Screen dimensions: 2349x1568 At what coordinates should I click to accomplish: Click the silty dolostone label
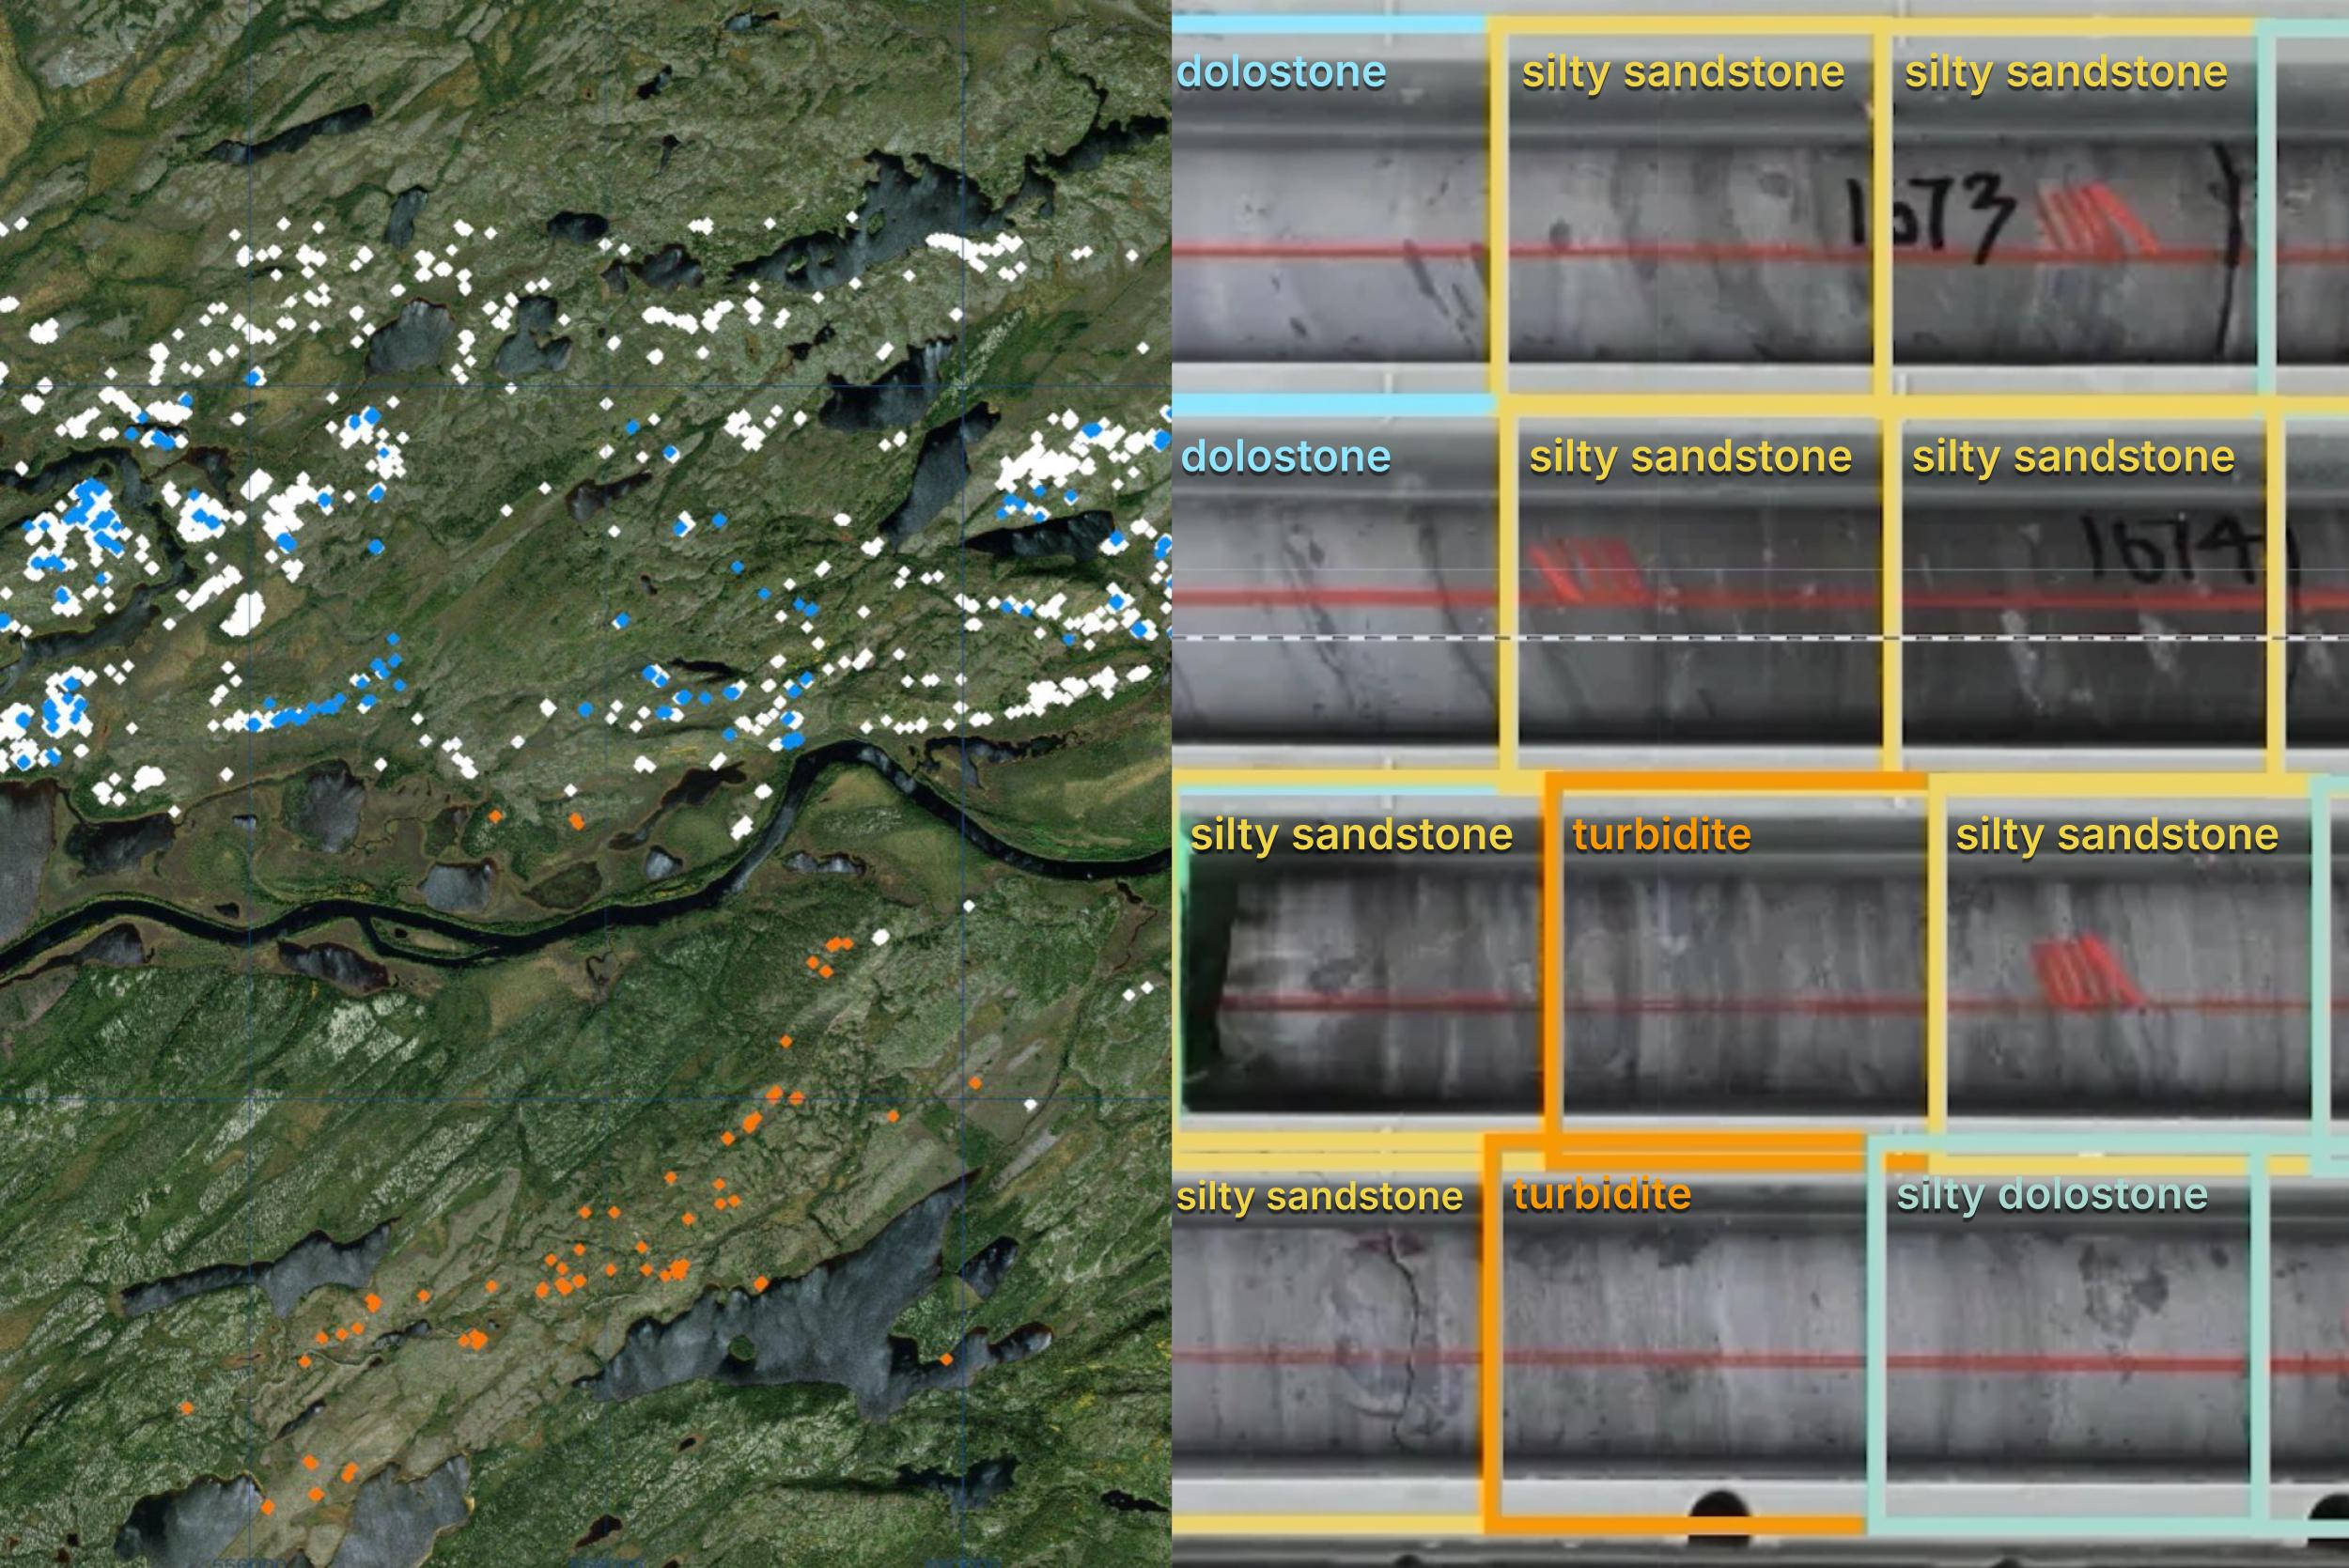coord(2051,1195)
